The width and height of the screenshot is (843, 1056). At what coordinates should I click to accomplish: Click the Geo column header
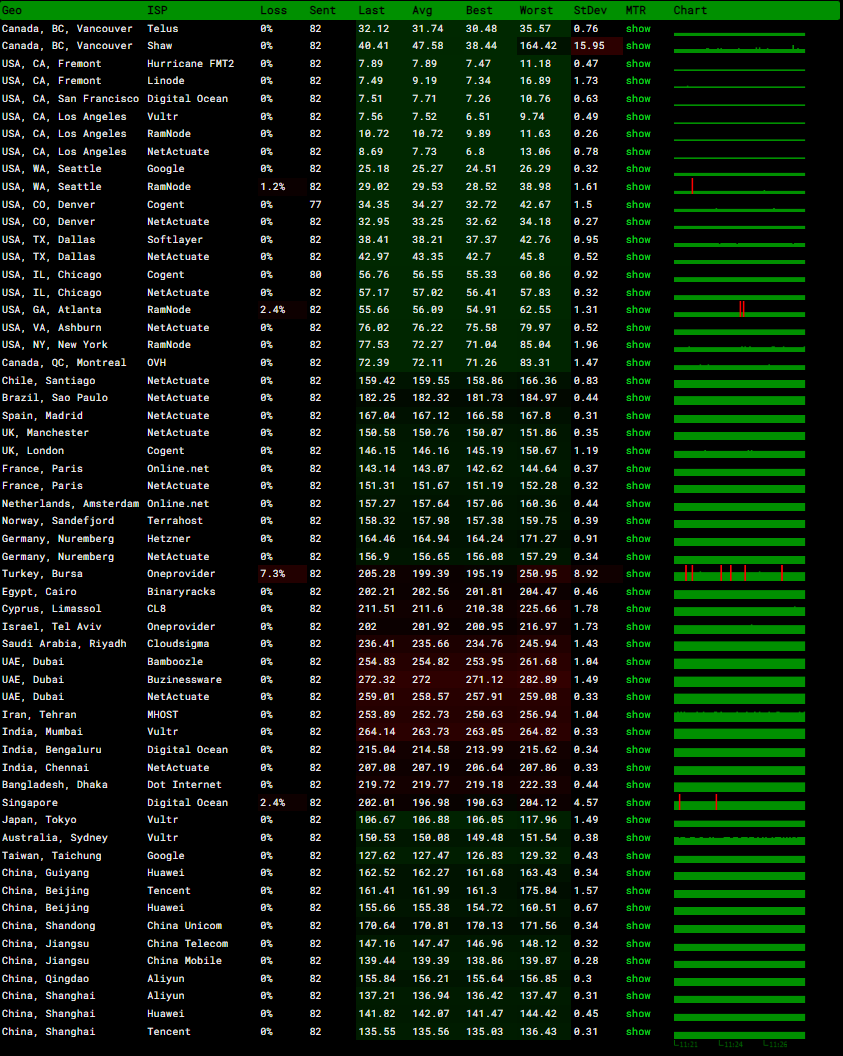12,10
